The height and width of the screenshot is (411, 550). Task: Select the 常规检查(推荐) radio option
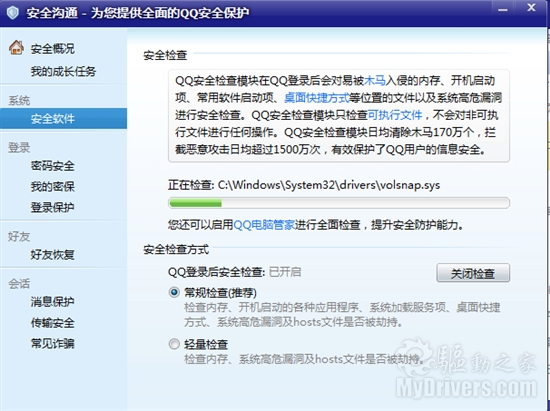174,292
